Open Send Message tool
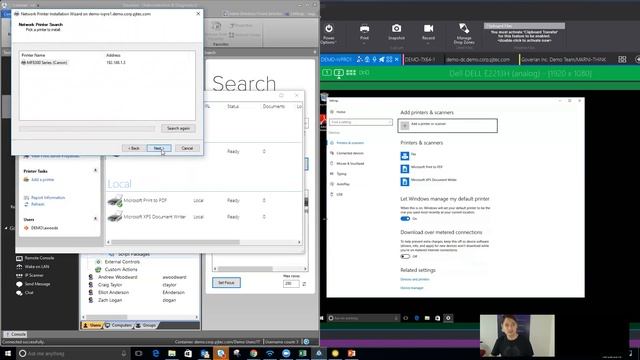 [33, 284]
